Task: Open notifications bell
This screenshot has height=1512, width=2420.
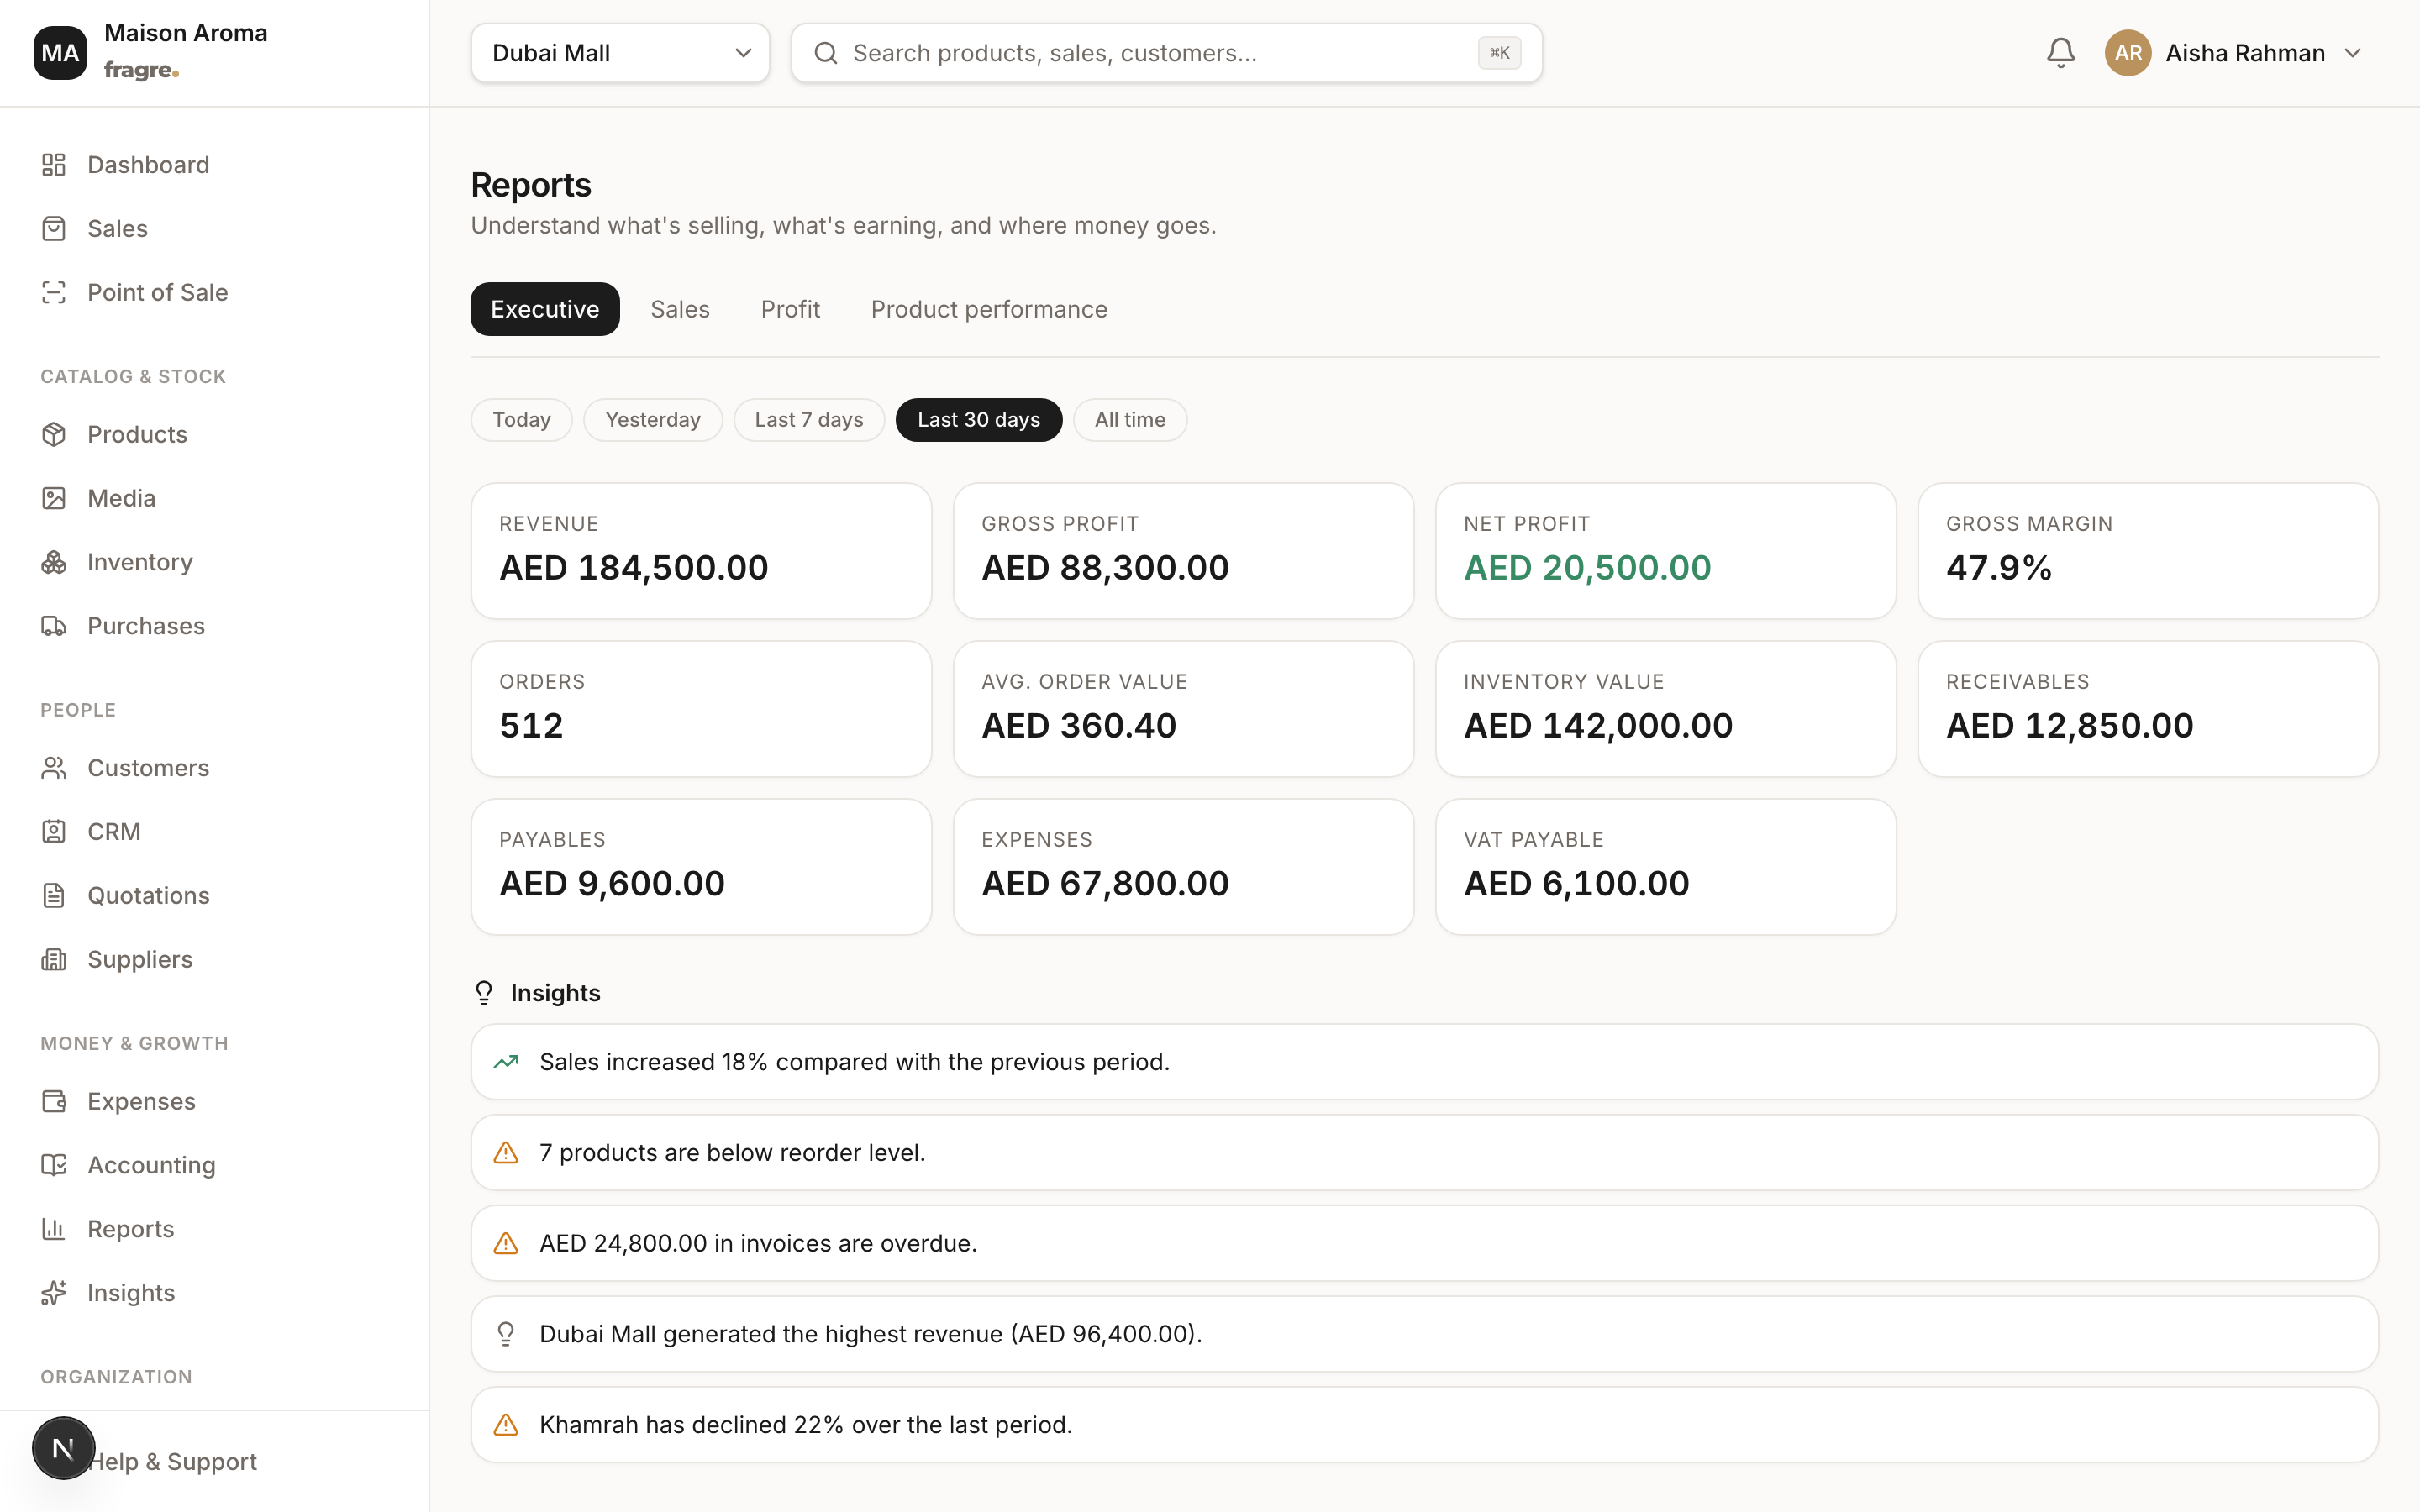Action: click(2060, 53)
